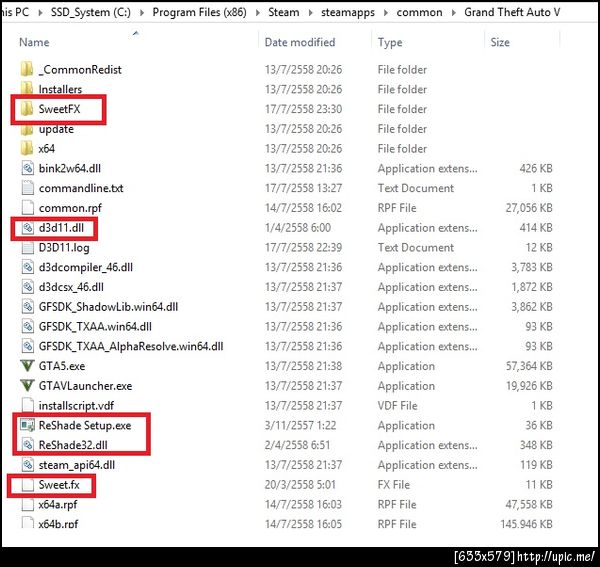Viewport: 600px width, 567px height.
Task: Sort files by Name column header
Action: pyautogui.click(x=34, y=42)
